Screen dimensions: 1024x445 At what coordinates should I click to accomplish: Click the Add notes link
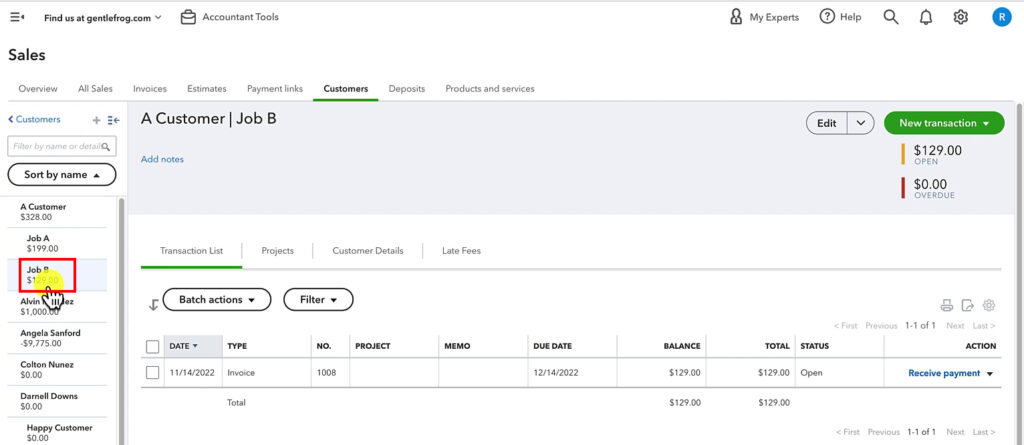pyautogui.click(x=162, y=159)
